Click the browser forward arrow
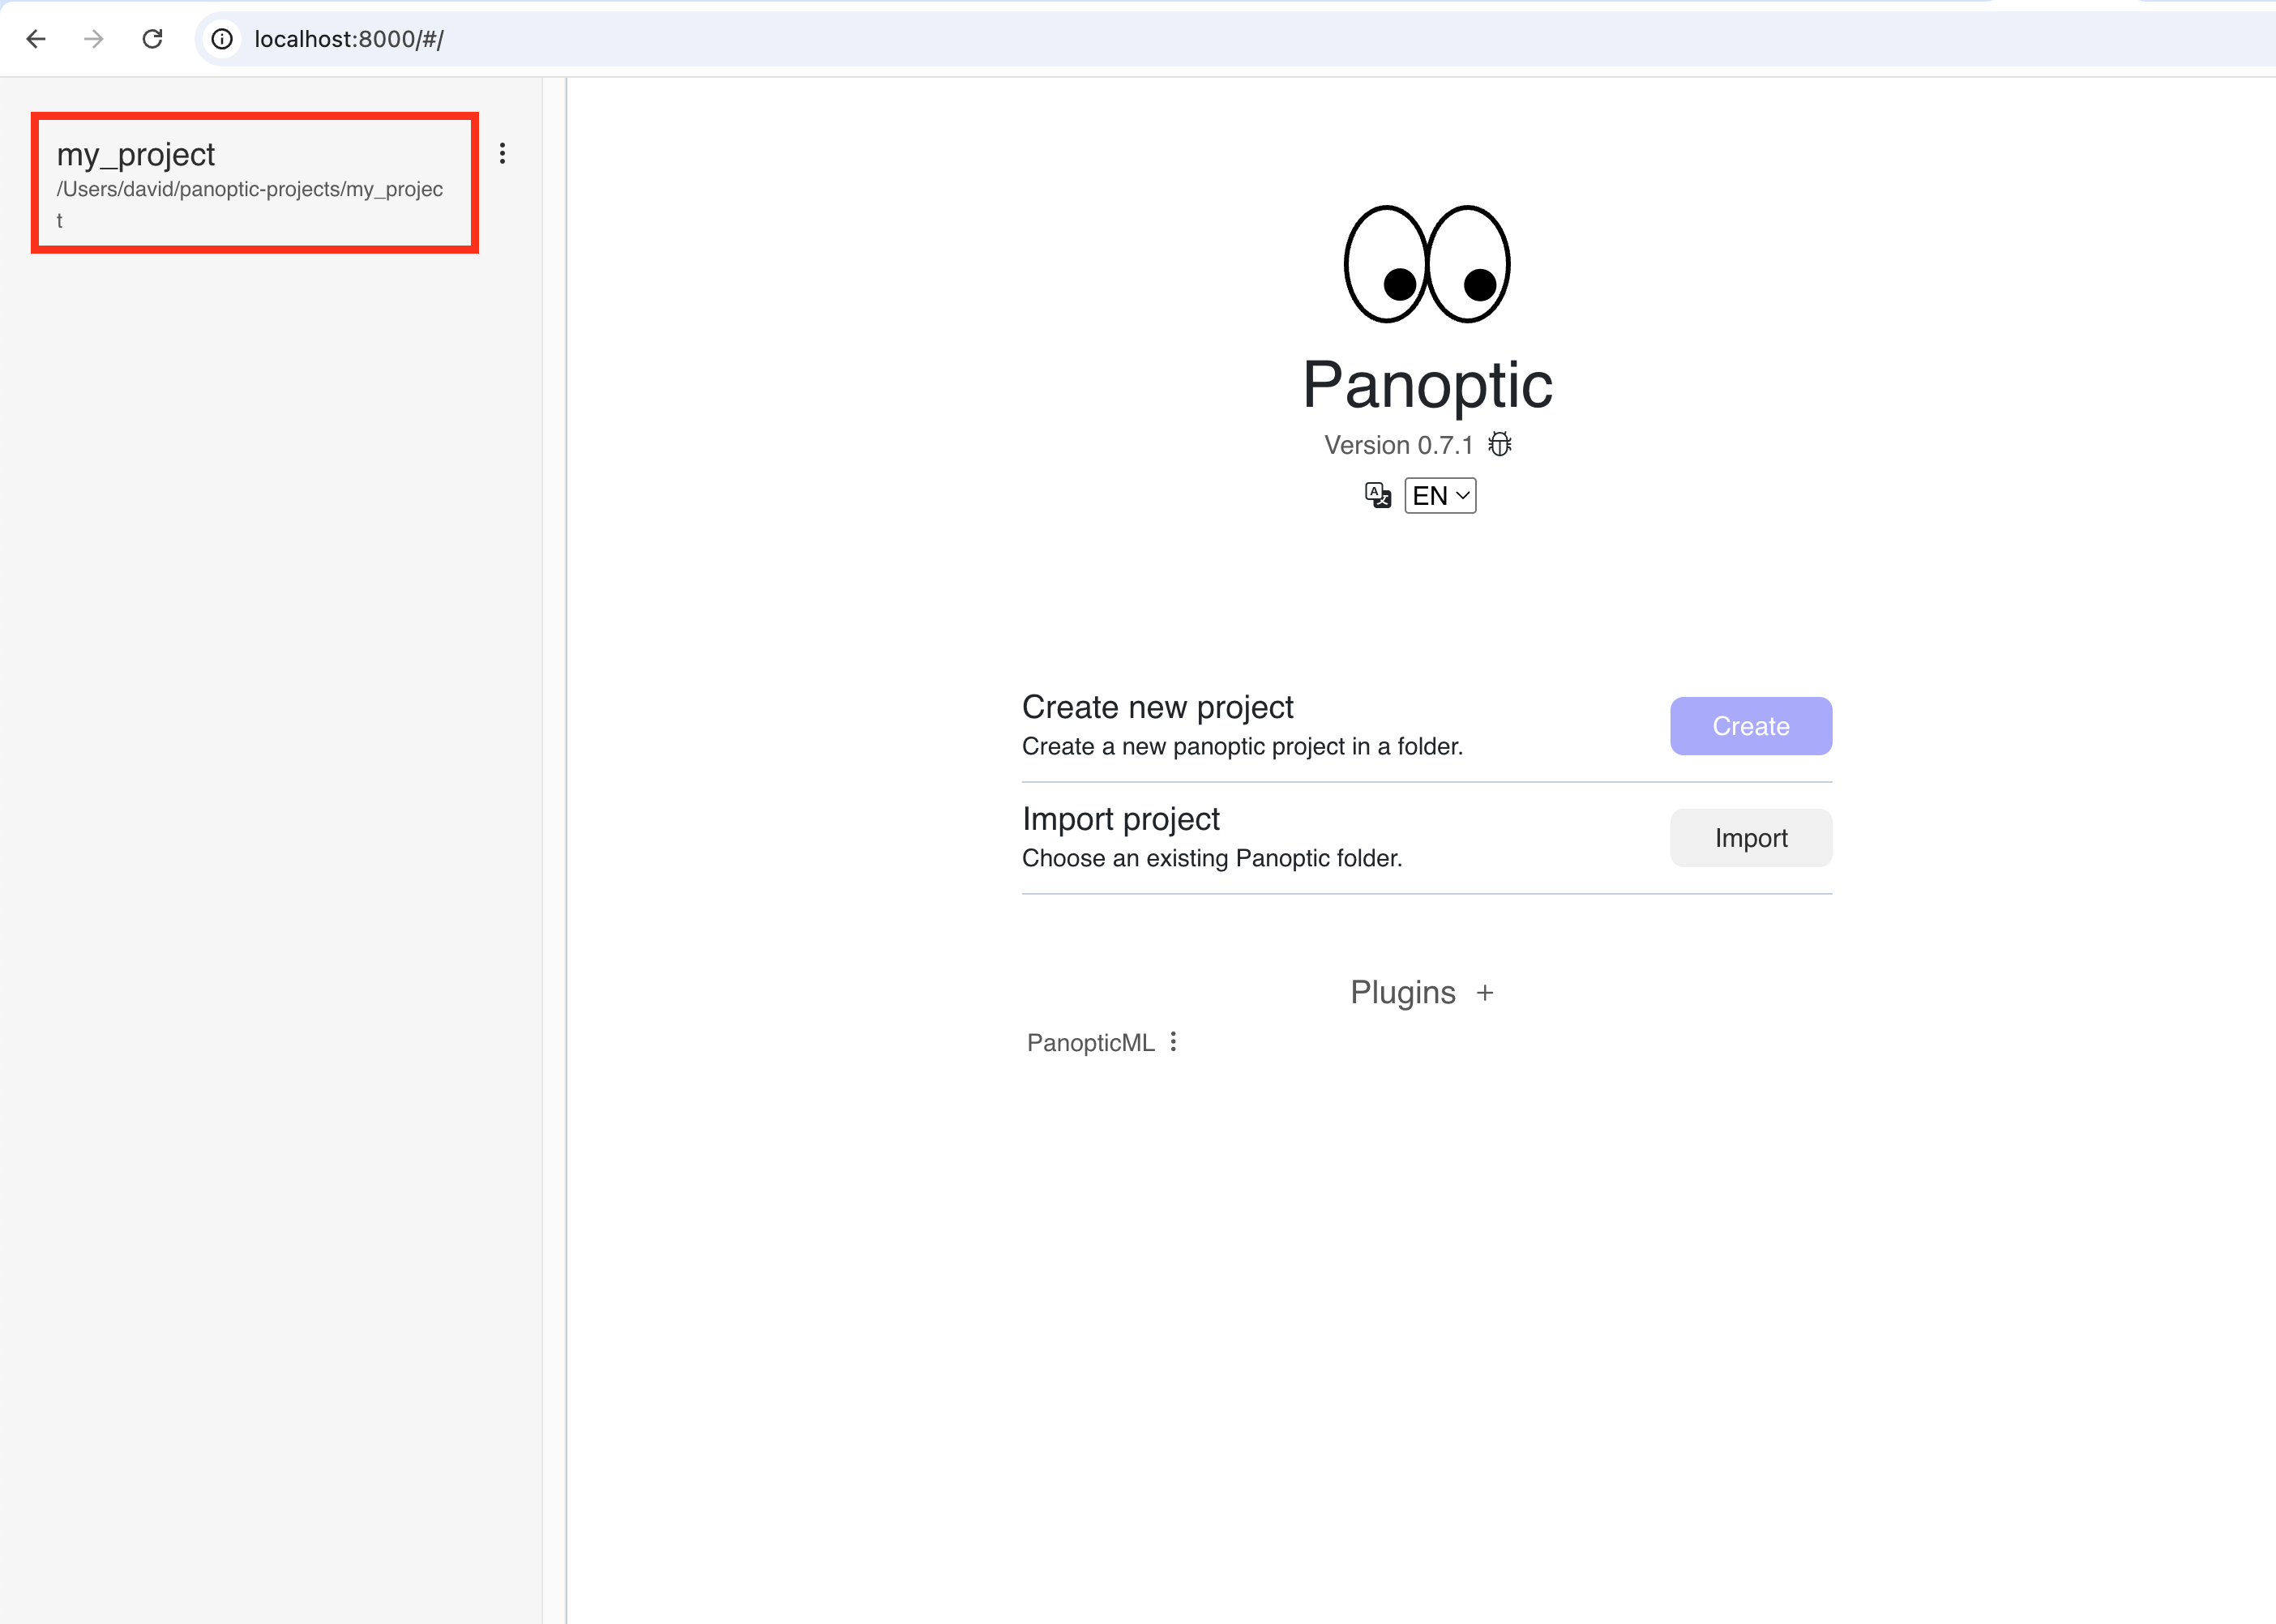The height and width of the screenshot is (1624, 2276). coord(94,39)
